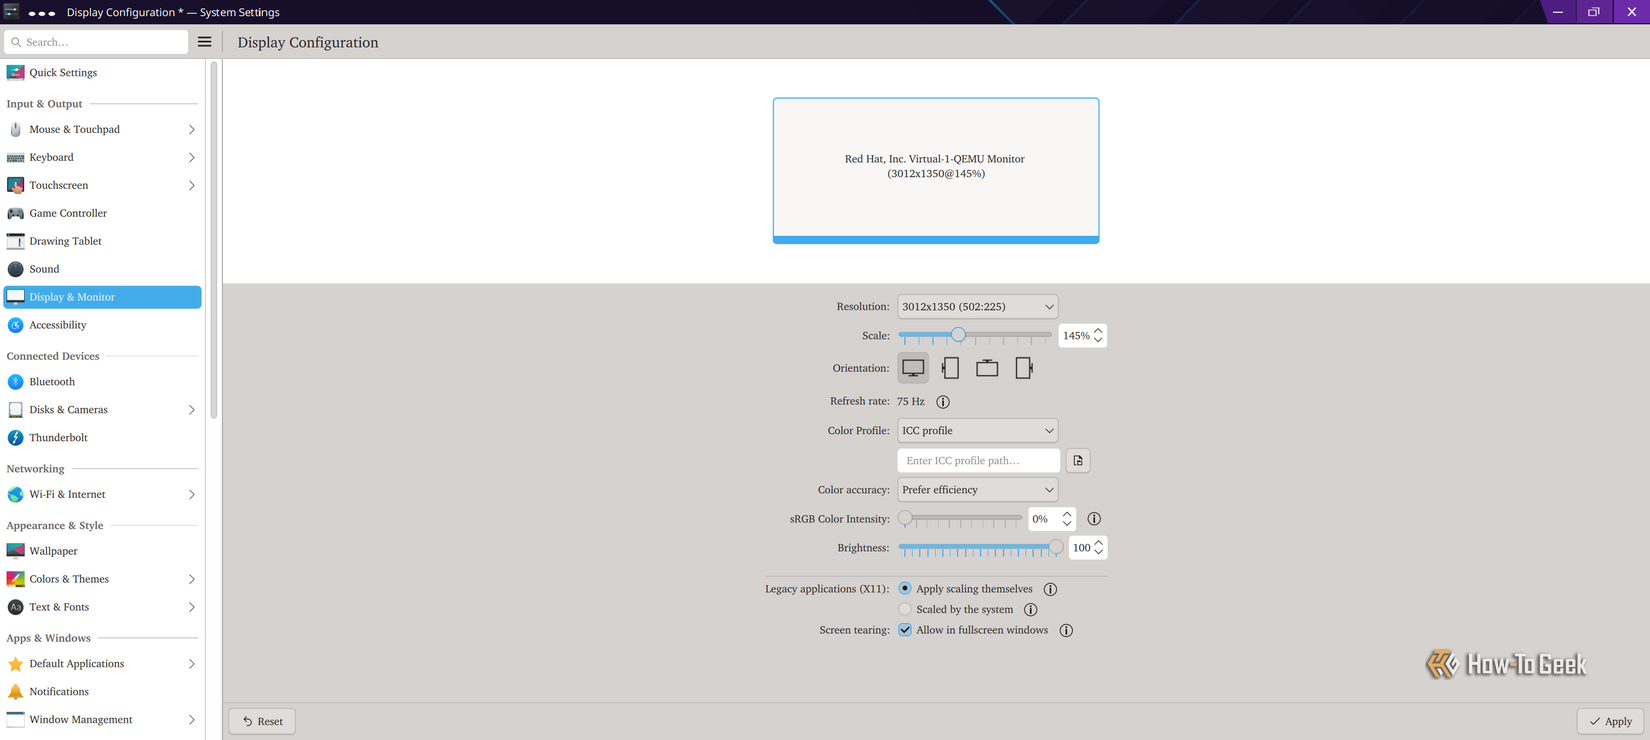Click the title bar three-dots menu
The width and height of the screenshot is (1650, 740).
pyautogui.click(x=42, y=13)
